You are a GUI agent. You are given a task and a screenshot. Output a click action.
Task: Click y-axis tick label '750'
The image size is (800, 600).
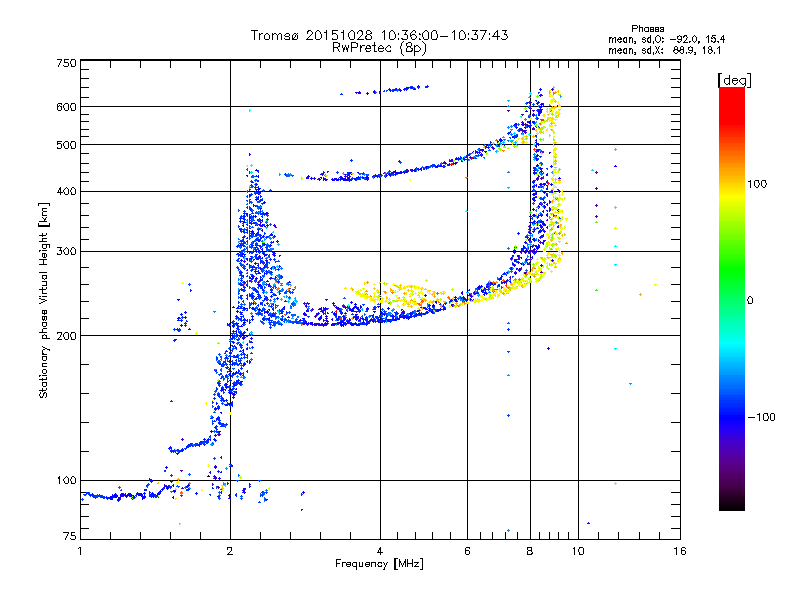click(x=67, y=63)
